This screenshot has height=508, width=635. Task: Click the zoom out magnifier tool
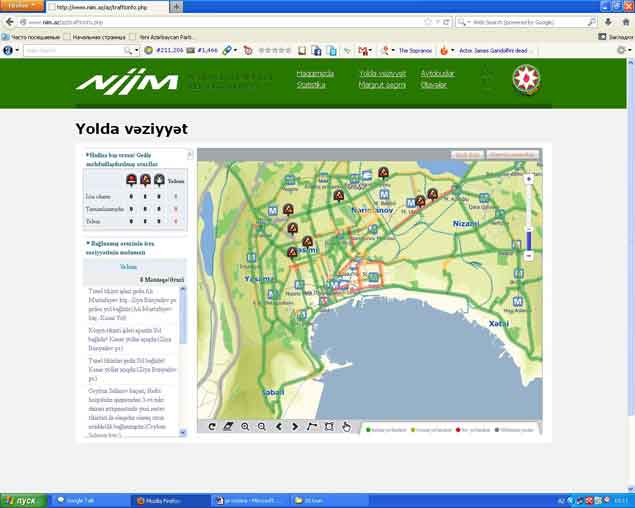[x=262, y=426]
